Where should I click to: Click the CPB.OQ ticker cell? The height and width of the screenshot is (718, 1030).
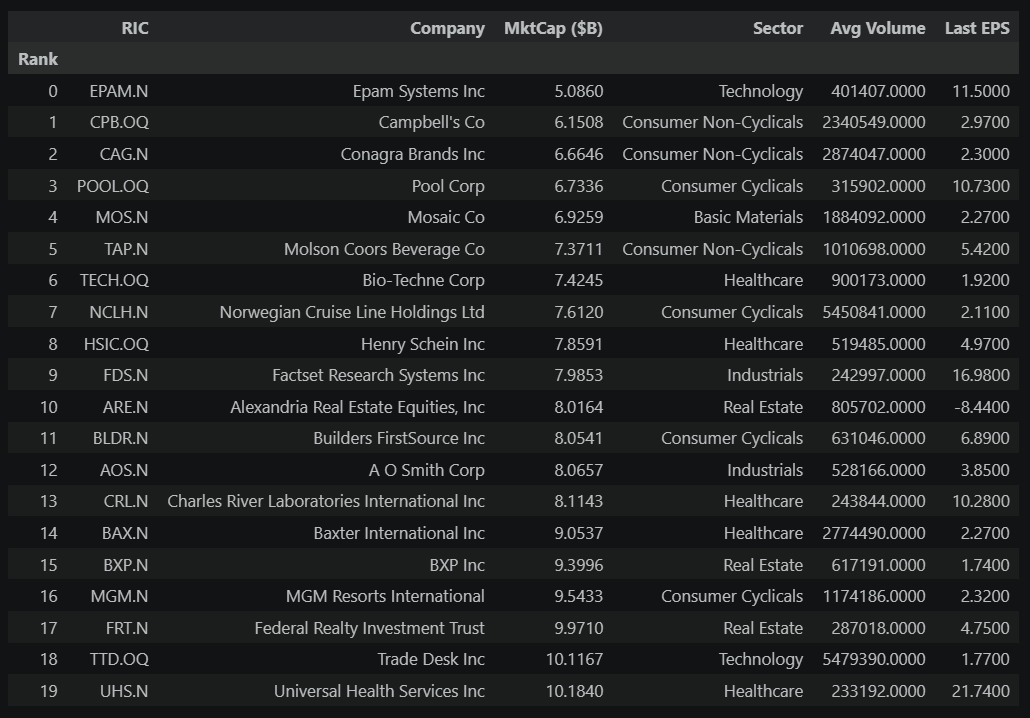[x=119, y=122]
